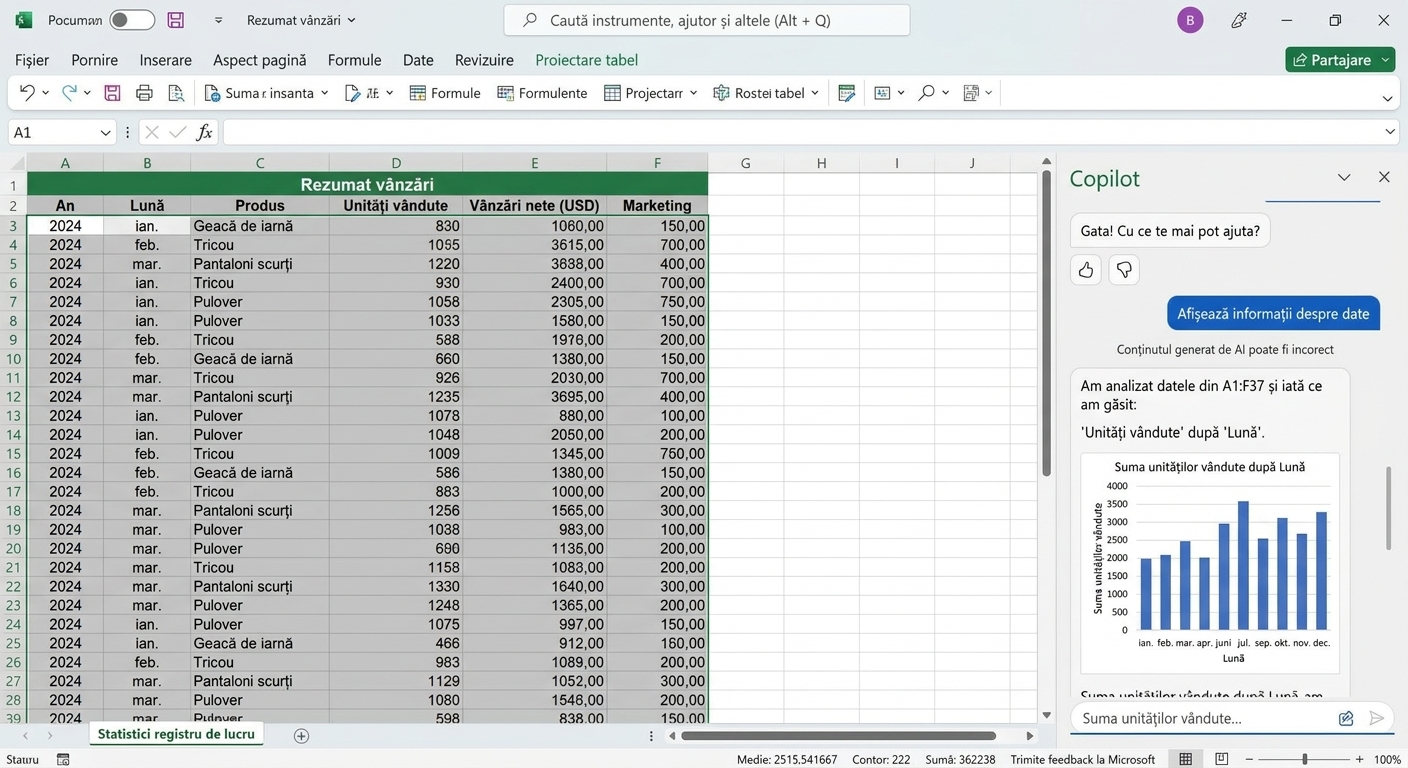Viewport: 1408px width, 768px height.
Task: Click the bar chart thumbnail in Copilot
Action: coord(1210,563)
